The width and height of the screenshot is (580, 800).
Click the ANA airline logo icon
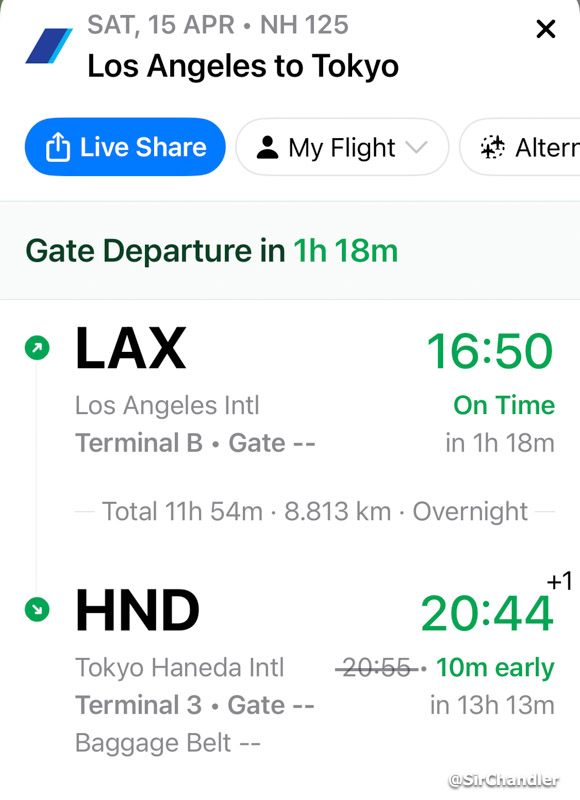pyautogui.click(x=49, y=46)
